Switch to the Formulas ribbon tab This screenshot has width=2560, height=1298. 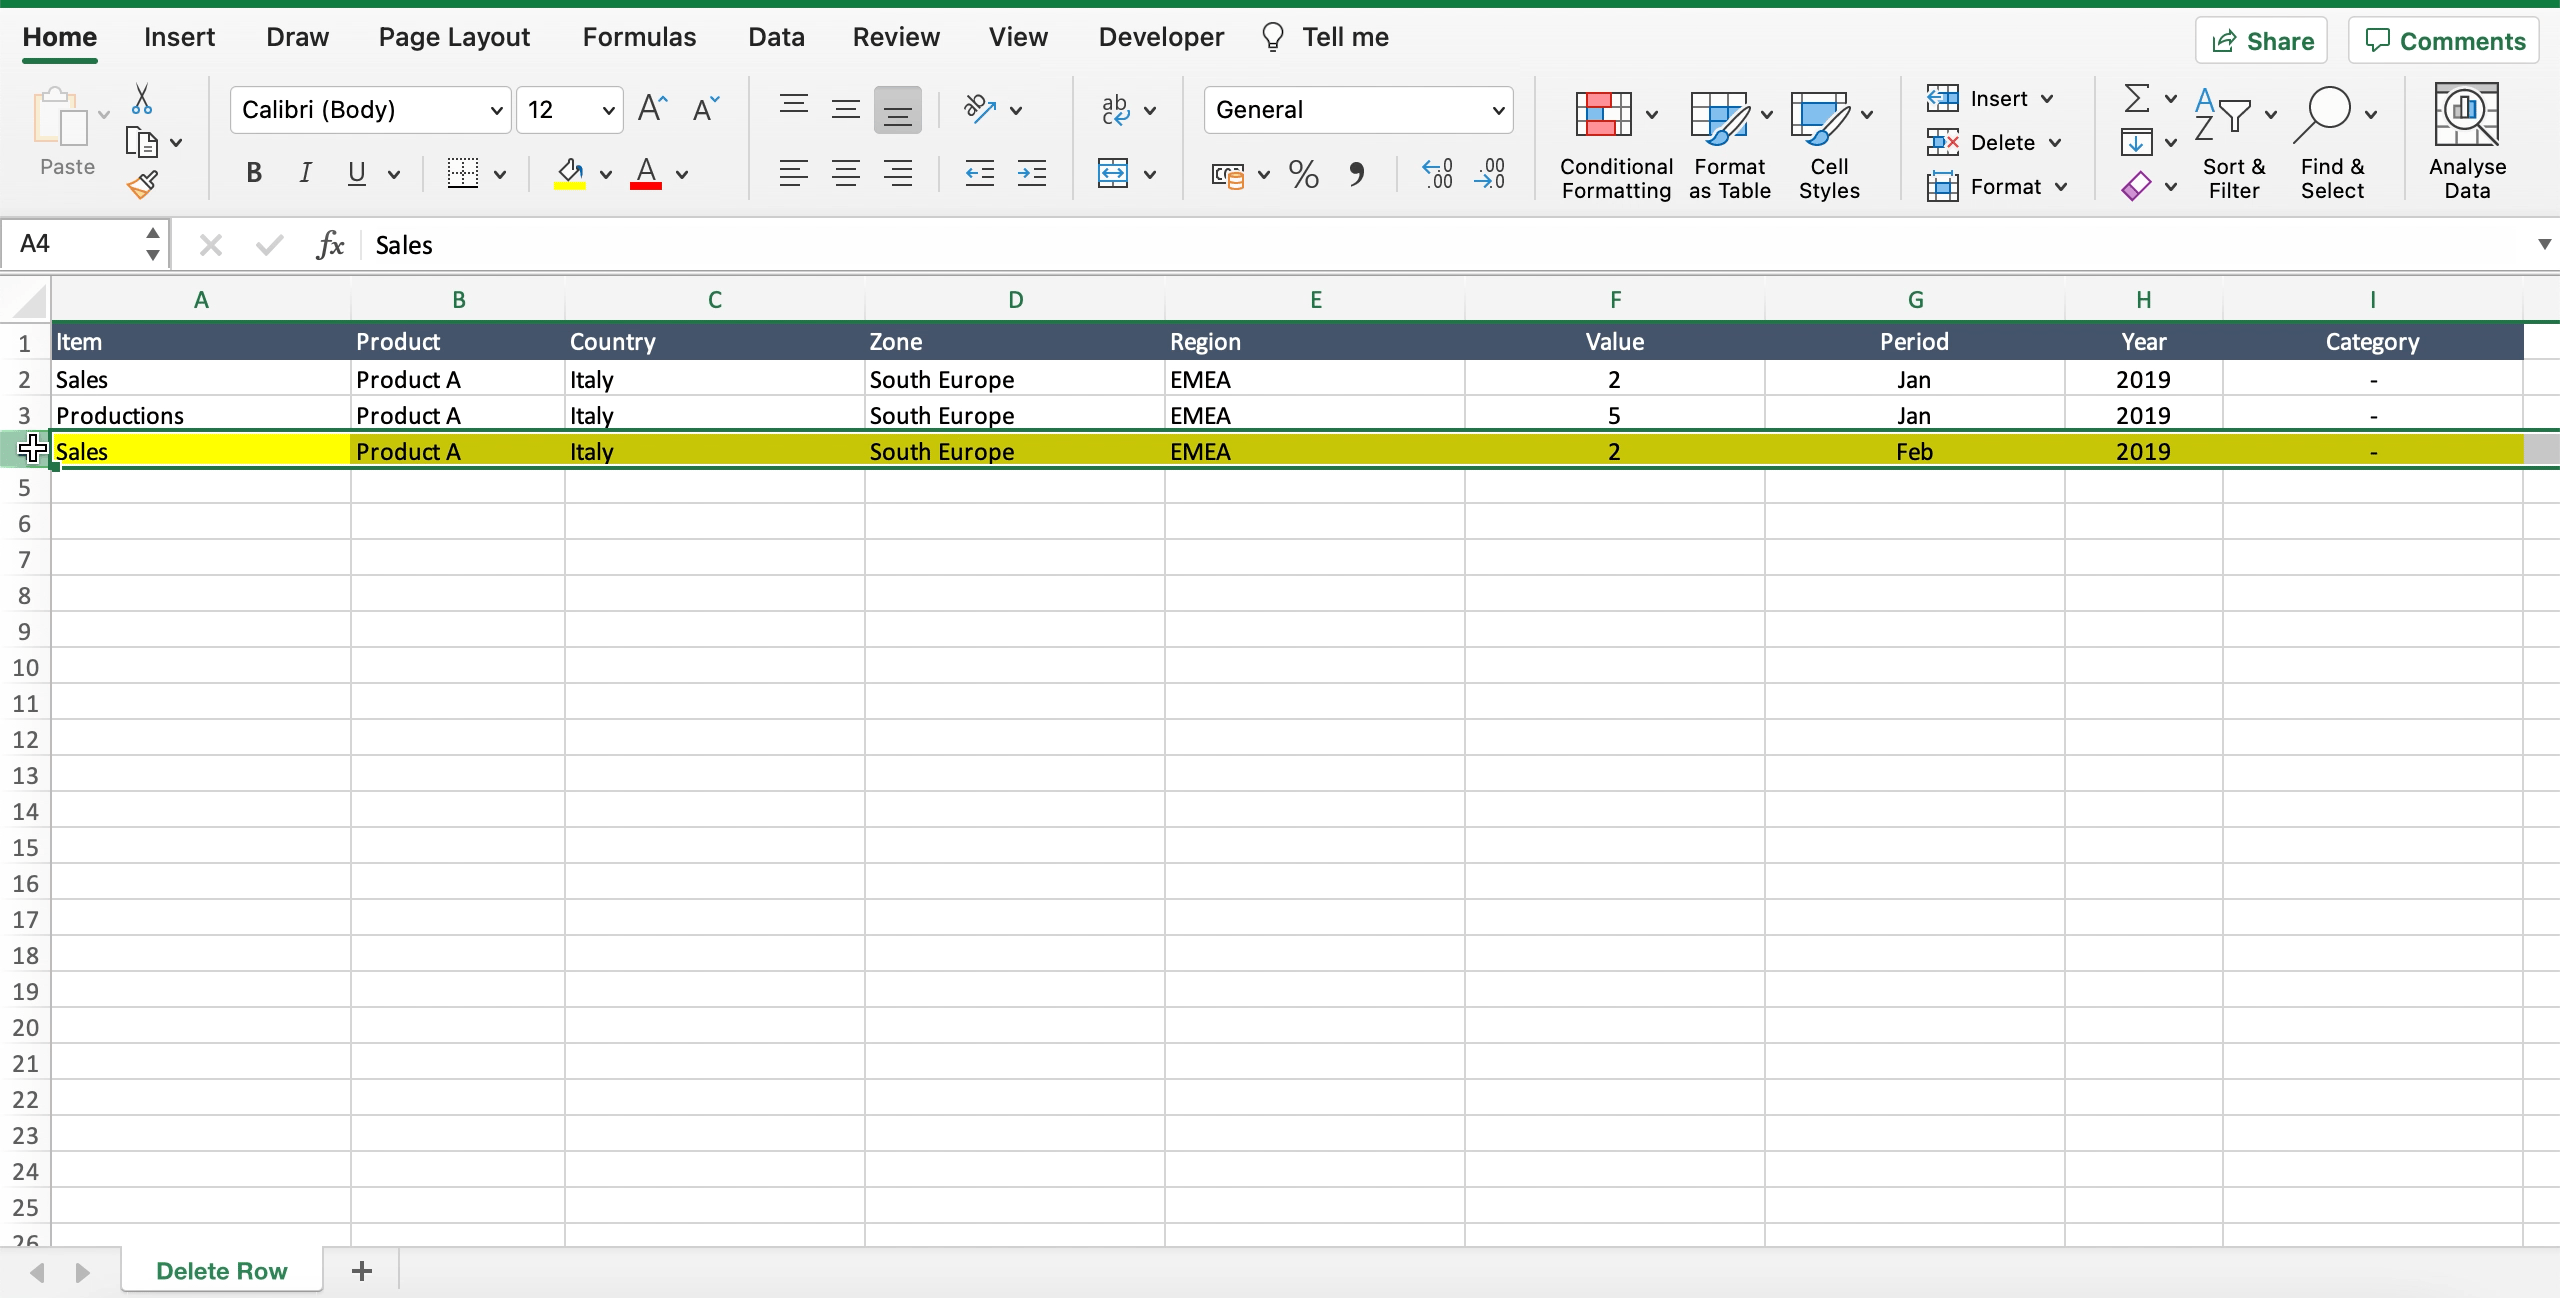[638, 36]
